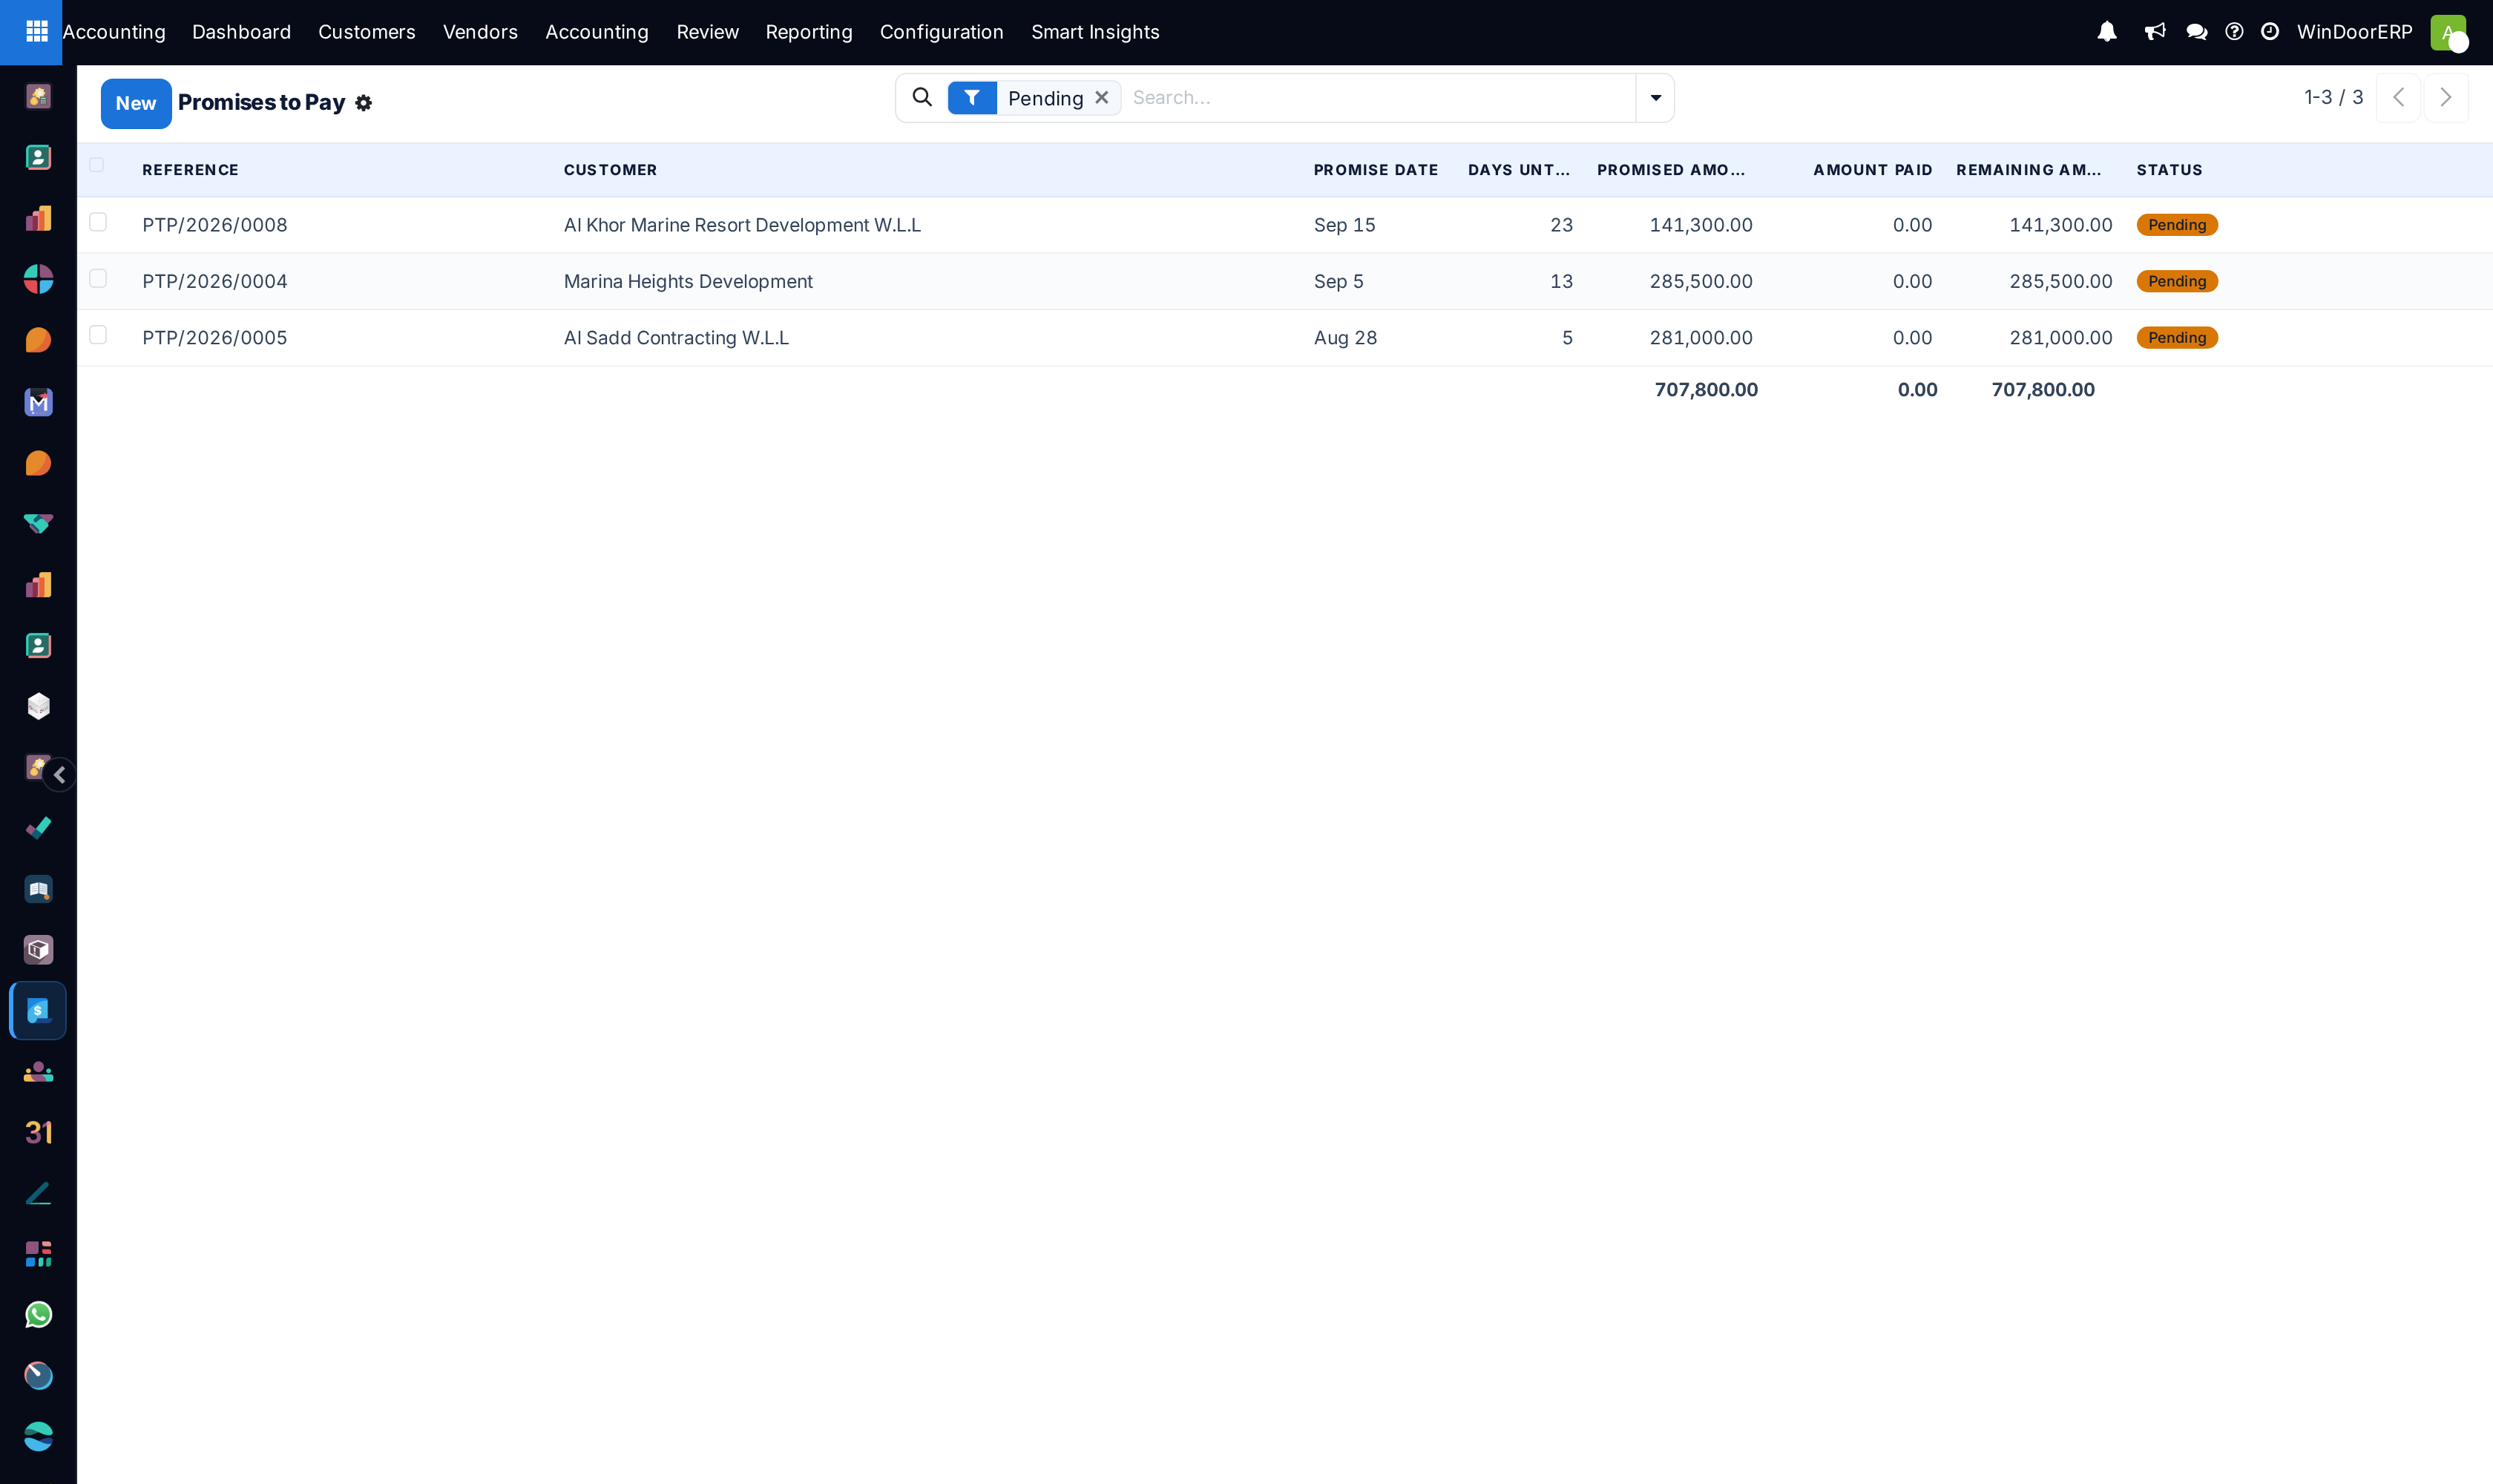Open the Sign pen-line app
This screenshot has height=1484, width=2493.
(38, 1194)
